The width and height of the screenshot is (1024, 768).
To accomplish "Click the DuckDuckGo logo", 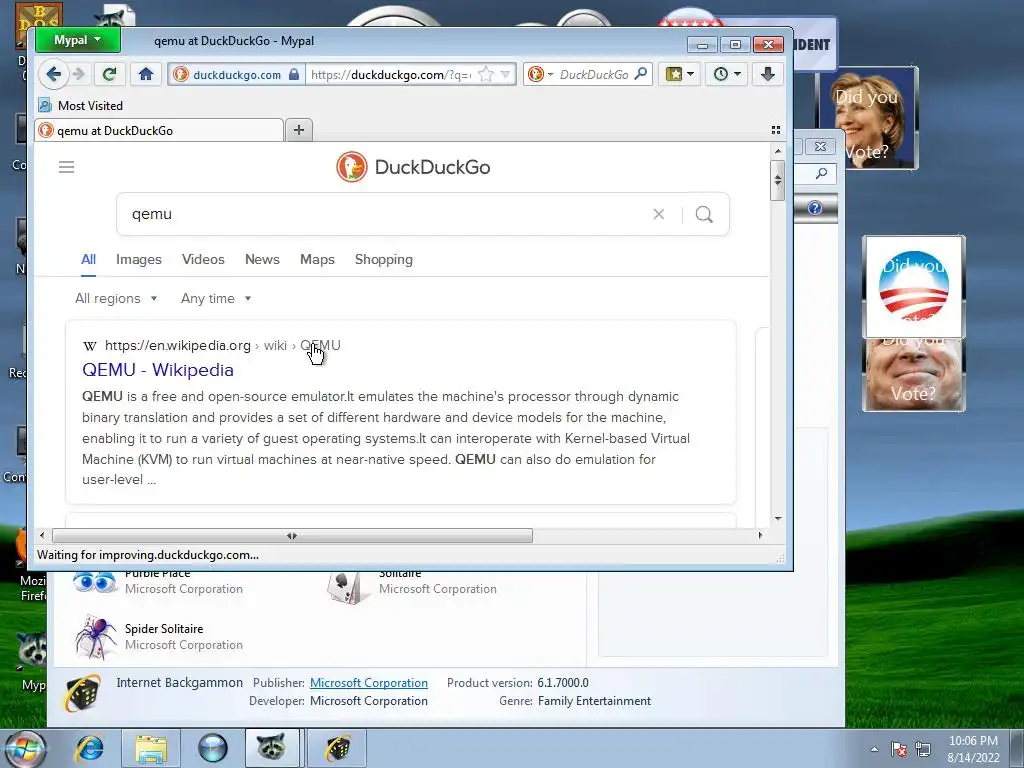I will click(413, 167).
